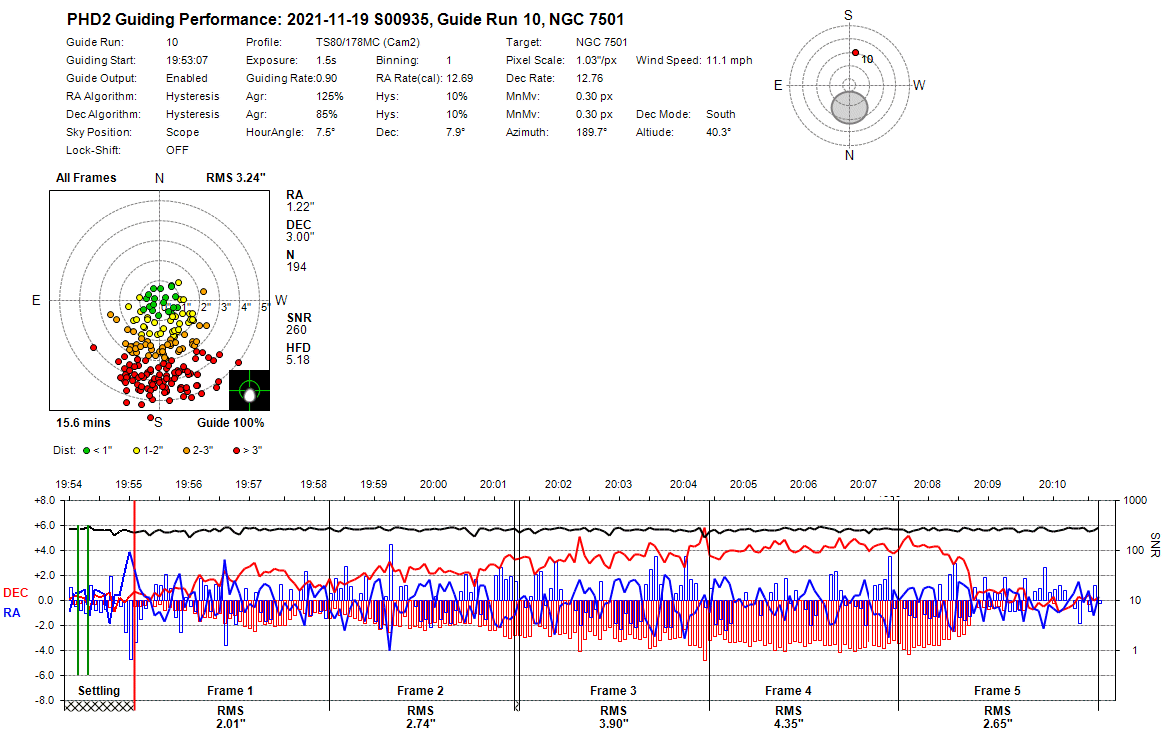Screen dimensions: 1174x736
Task: Click the SNR axis label right of graph
Action: (x=1155, y=545)
